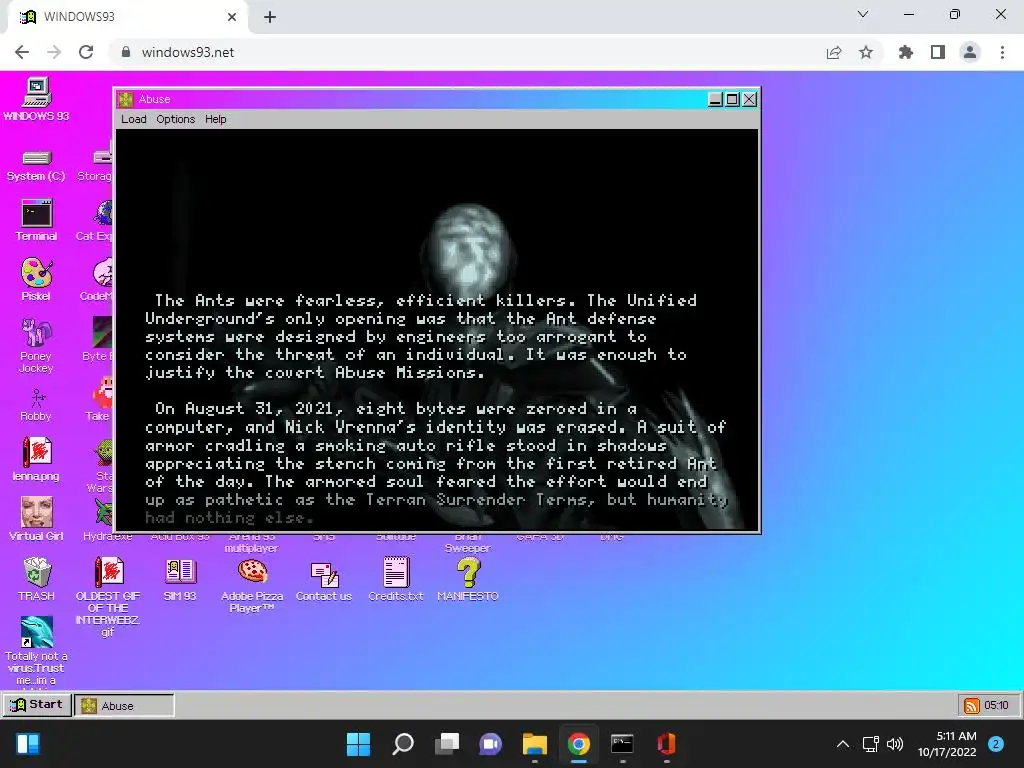Screen dimensions: 1024x768
Task: Open the WINDOWS 93 computer desktop icon
Action: pyautogui.click(x=37, y=99)
